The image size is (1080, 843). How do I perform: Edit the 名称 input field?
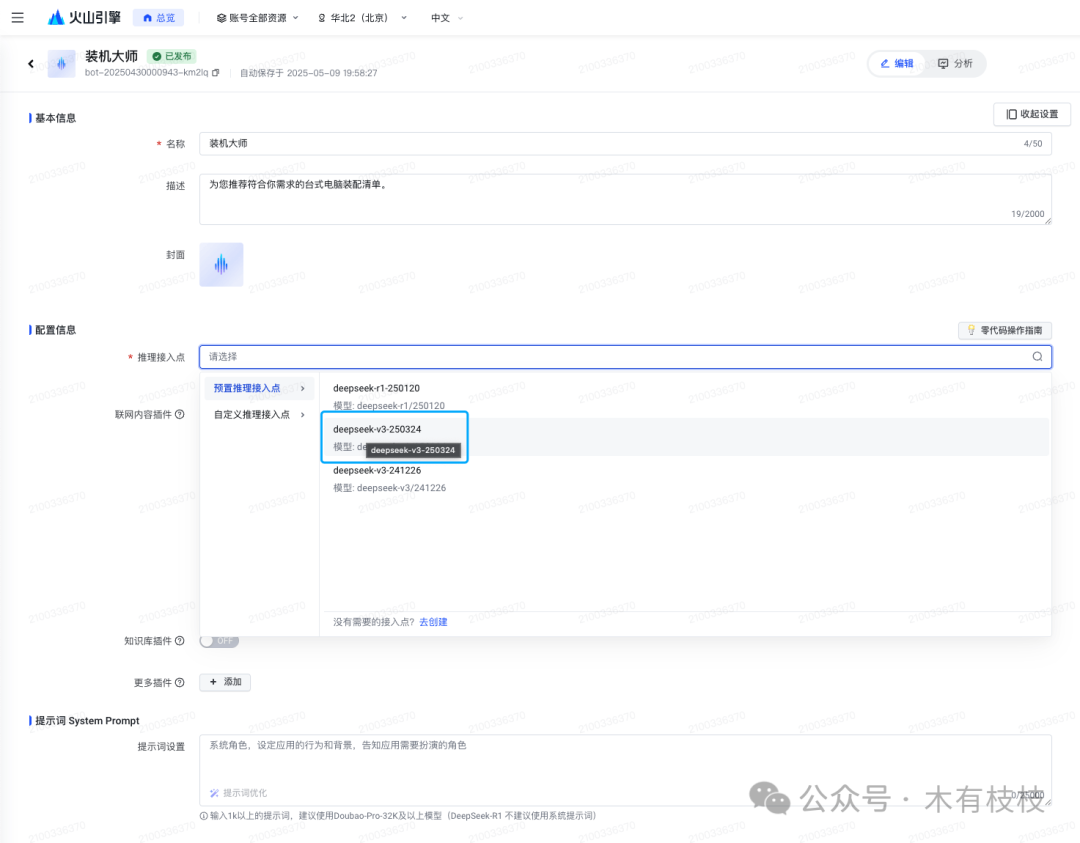pos(625,143)
